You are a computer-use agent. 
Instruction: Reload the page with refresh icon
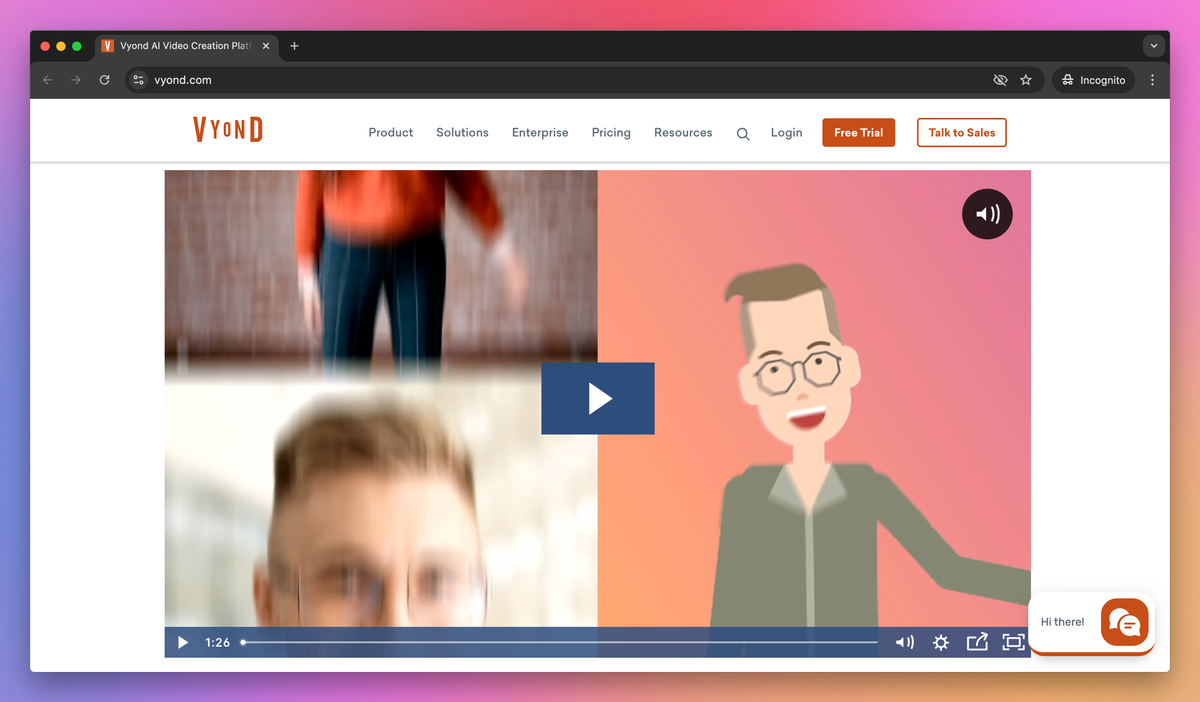tap(104, 80)
